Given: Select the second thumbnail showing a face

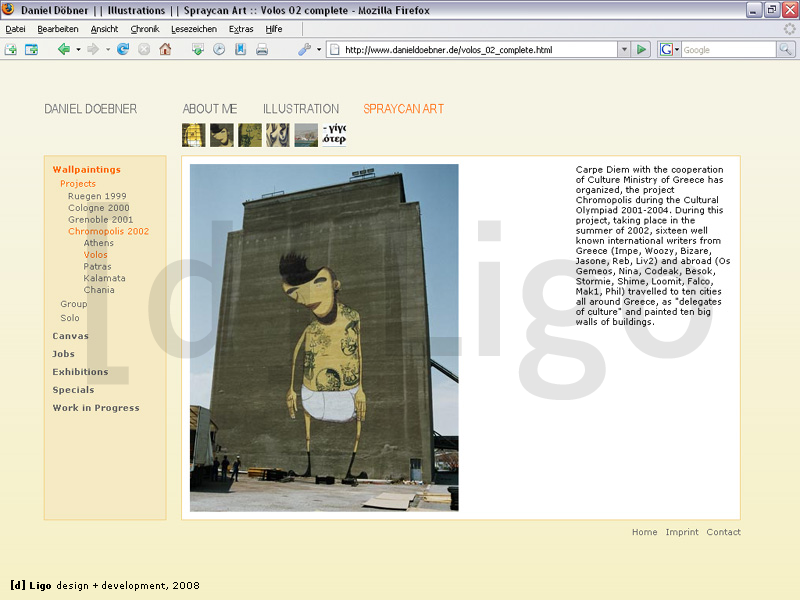Looking at the screenshot, I should [x=222, y=135].
